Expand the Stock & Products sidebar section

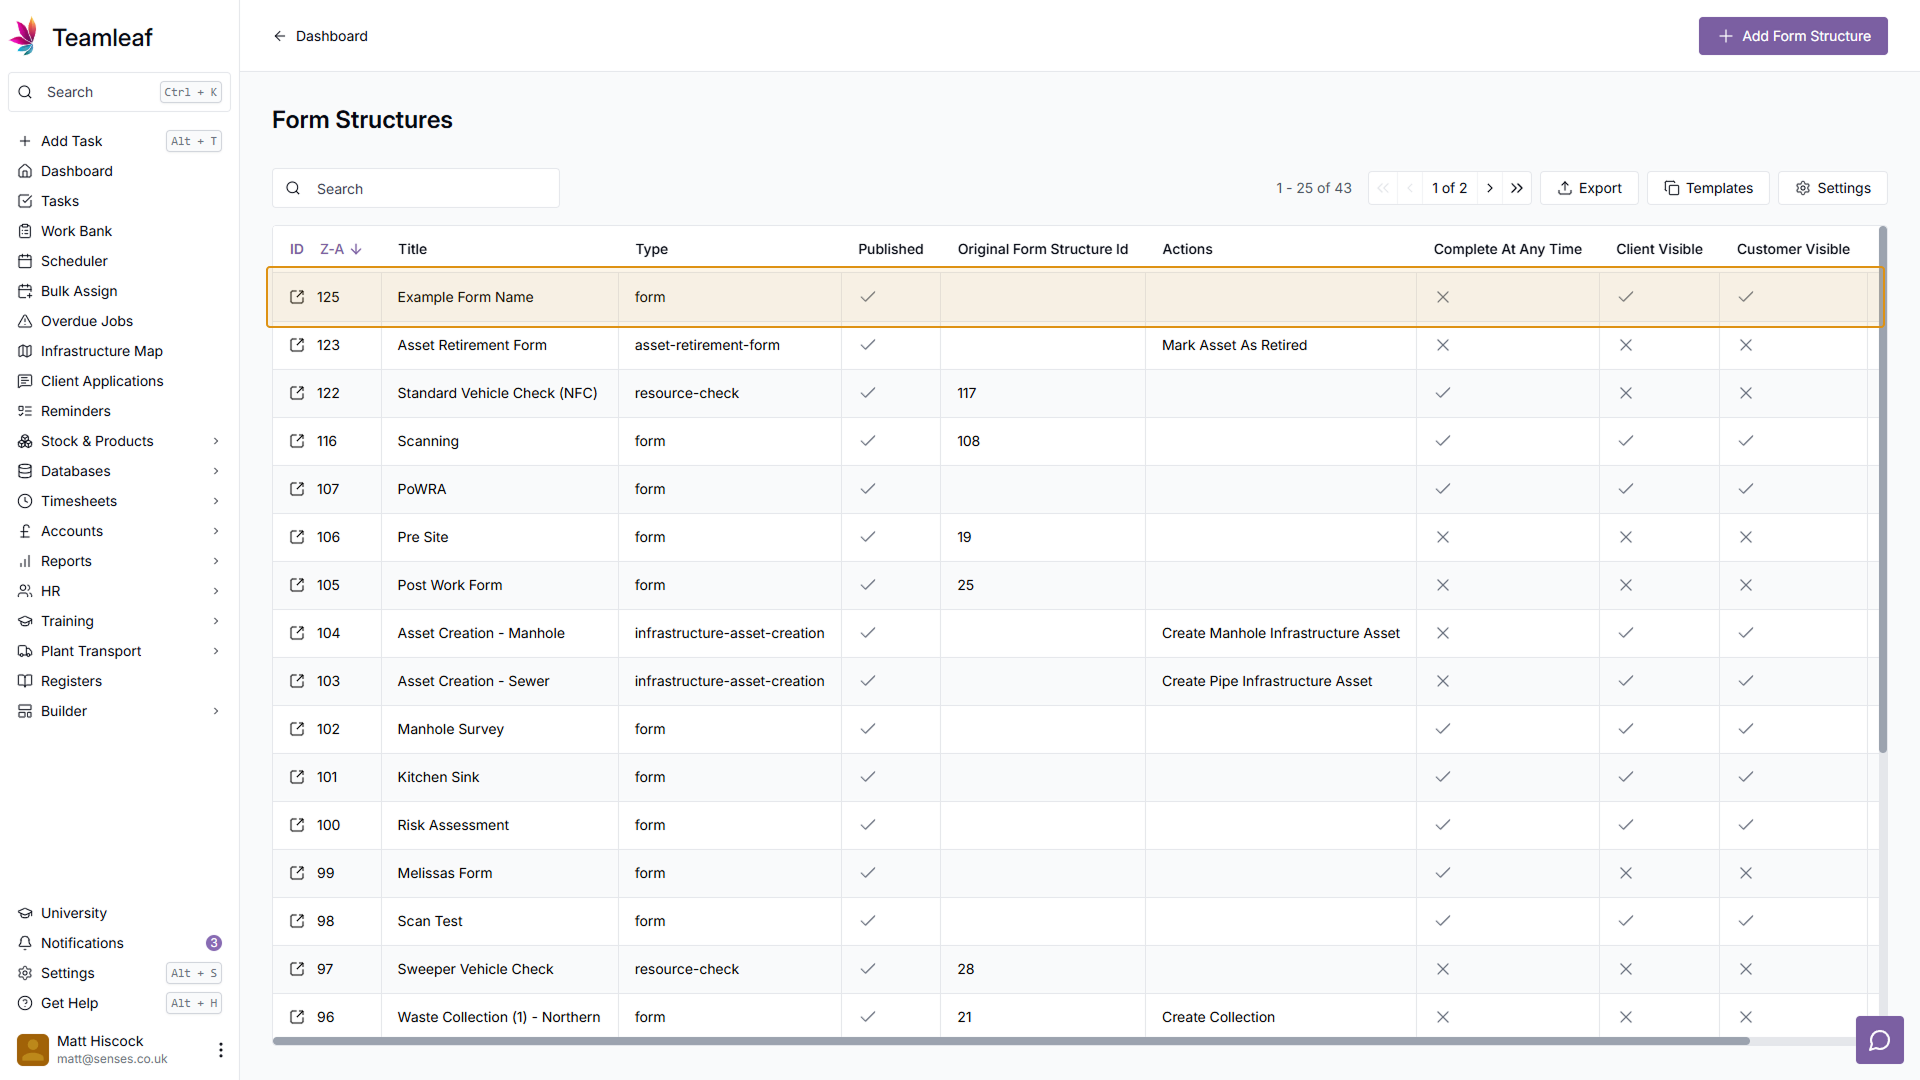216,441
